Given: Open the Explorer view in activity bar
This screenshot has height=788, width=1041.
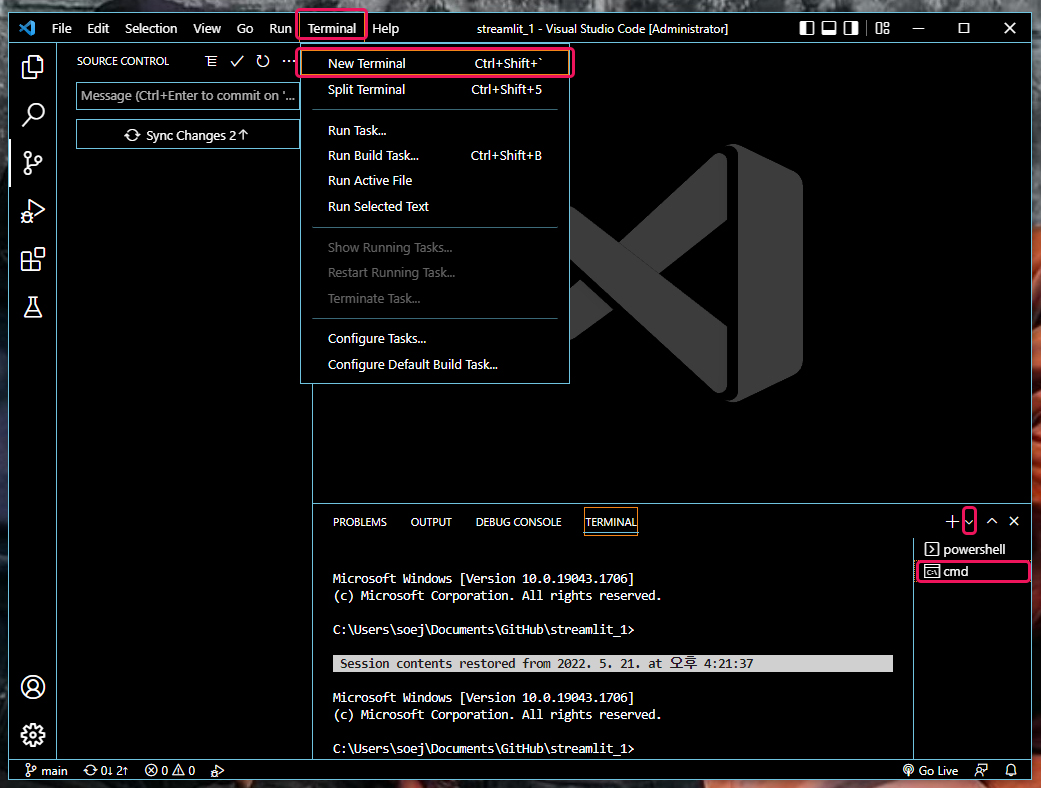Looking at the screenshot, I should coord(33,66).
